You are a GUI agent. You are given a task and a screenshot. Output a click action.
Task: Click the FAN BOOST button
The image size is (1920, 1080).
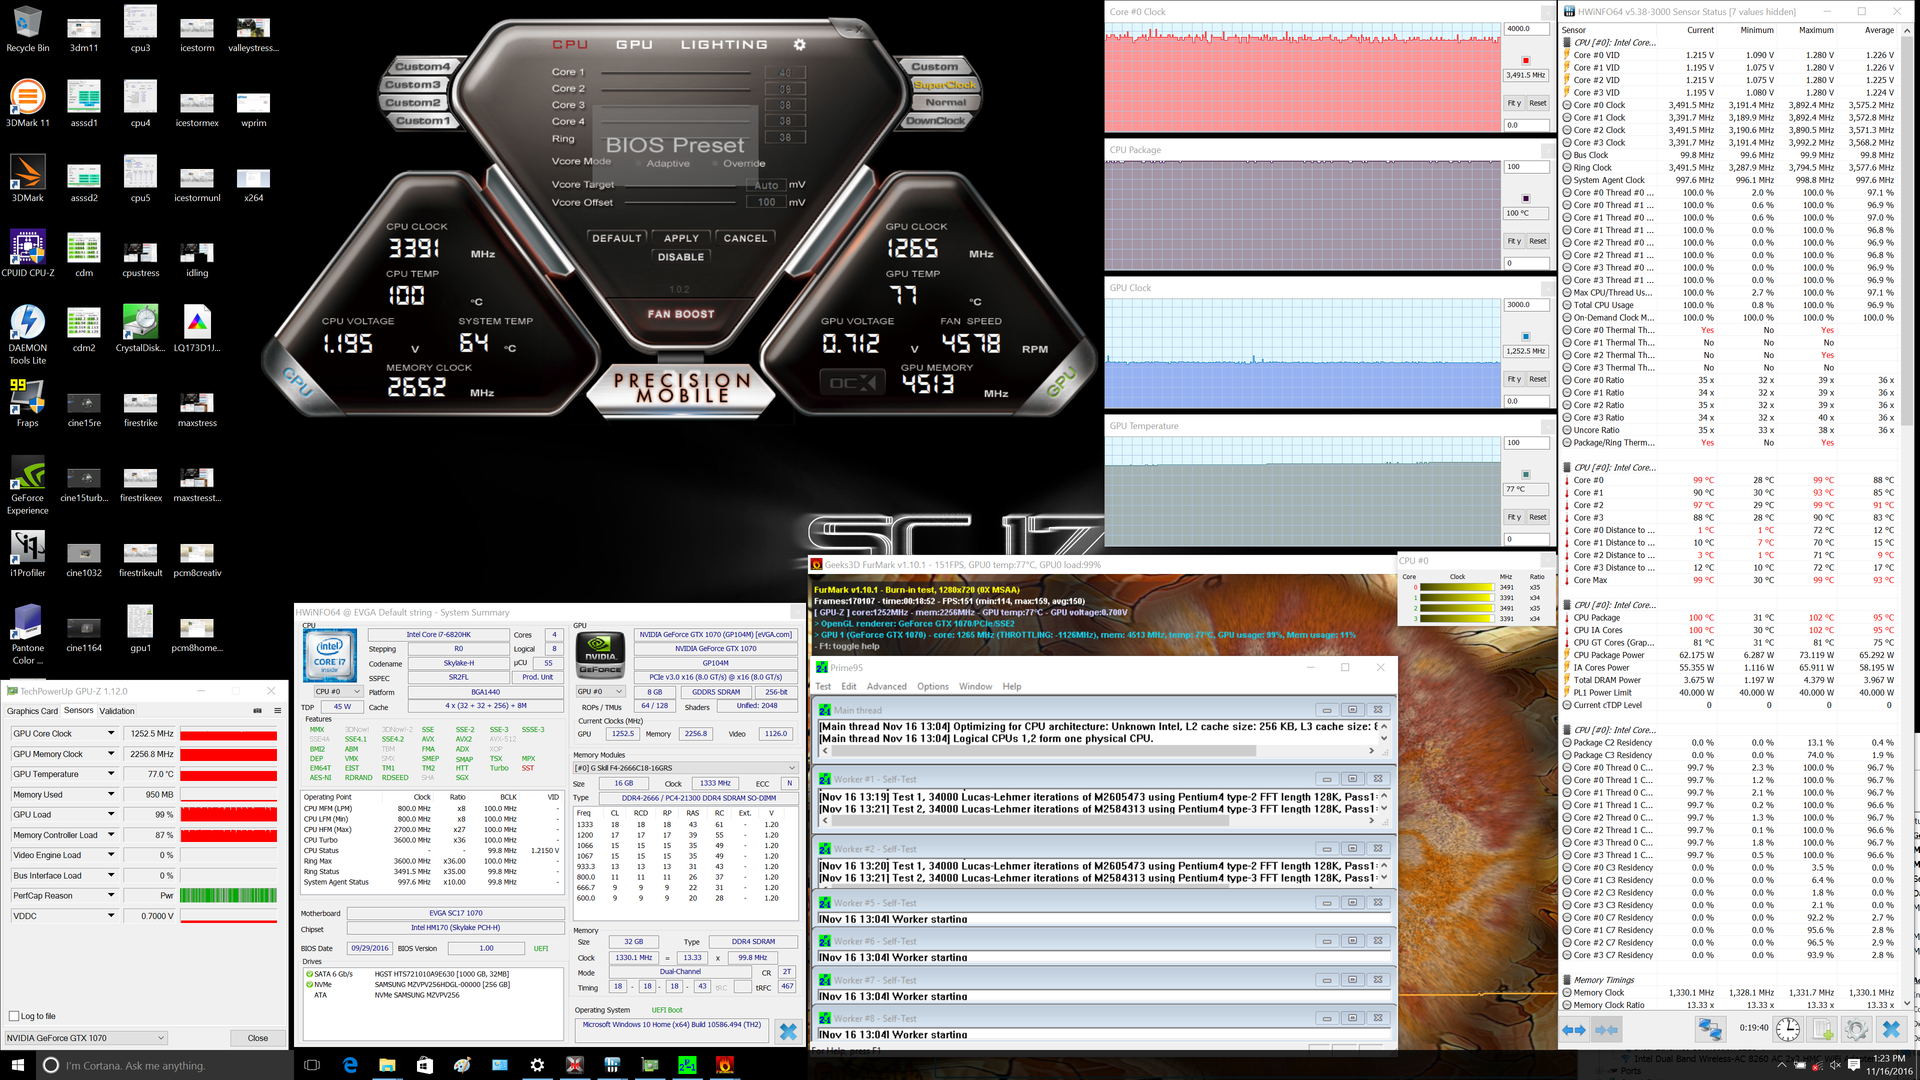point(681,314)
